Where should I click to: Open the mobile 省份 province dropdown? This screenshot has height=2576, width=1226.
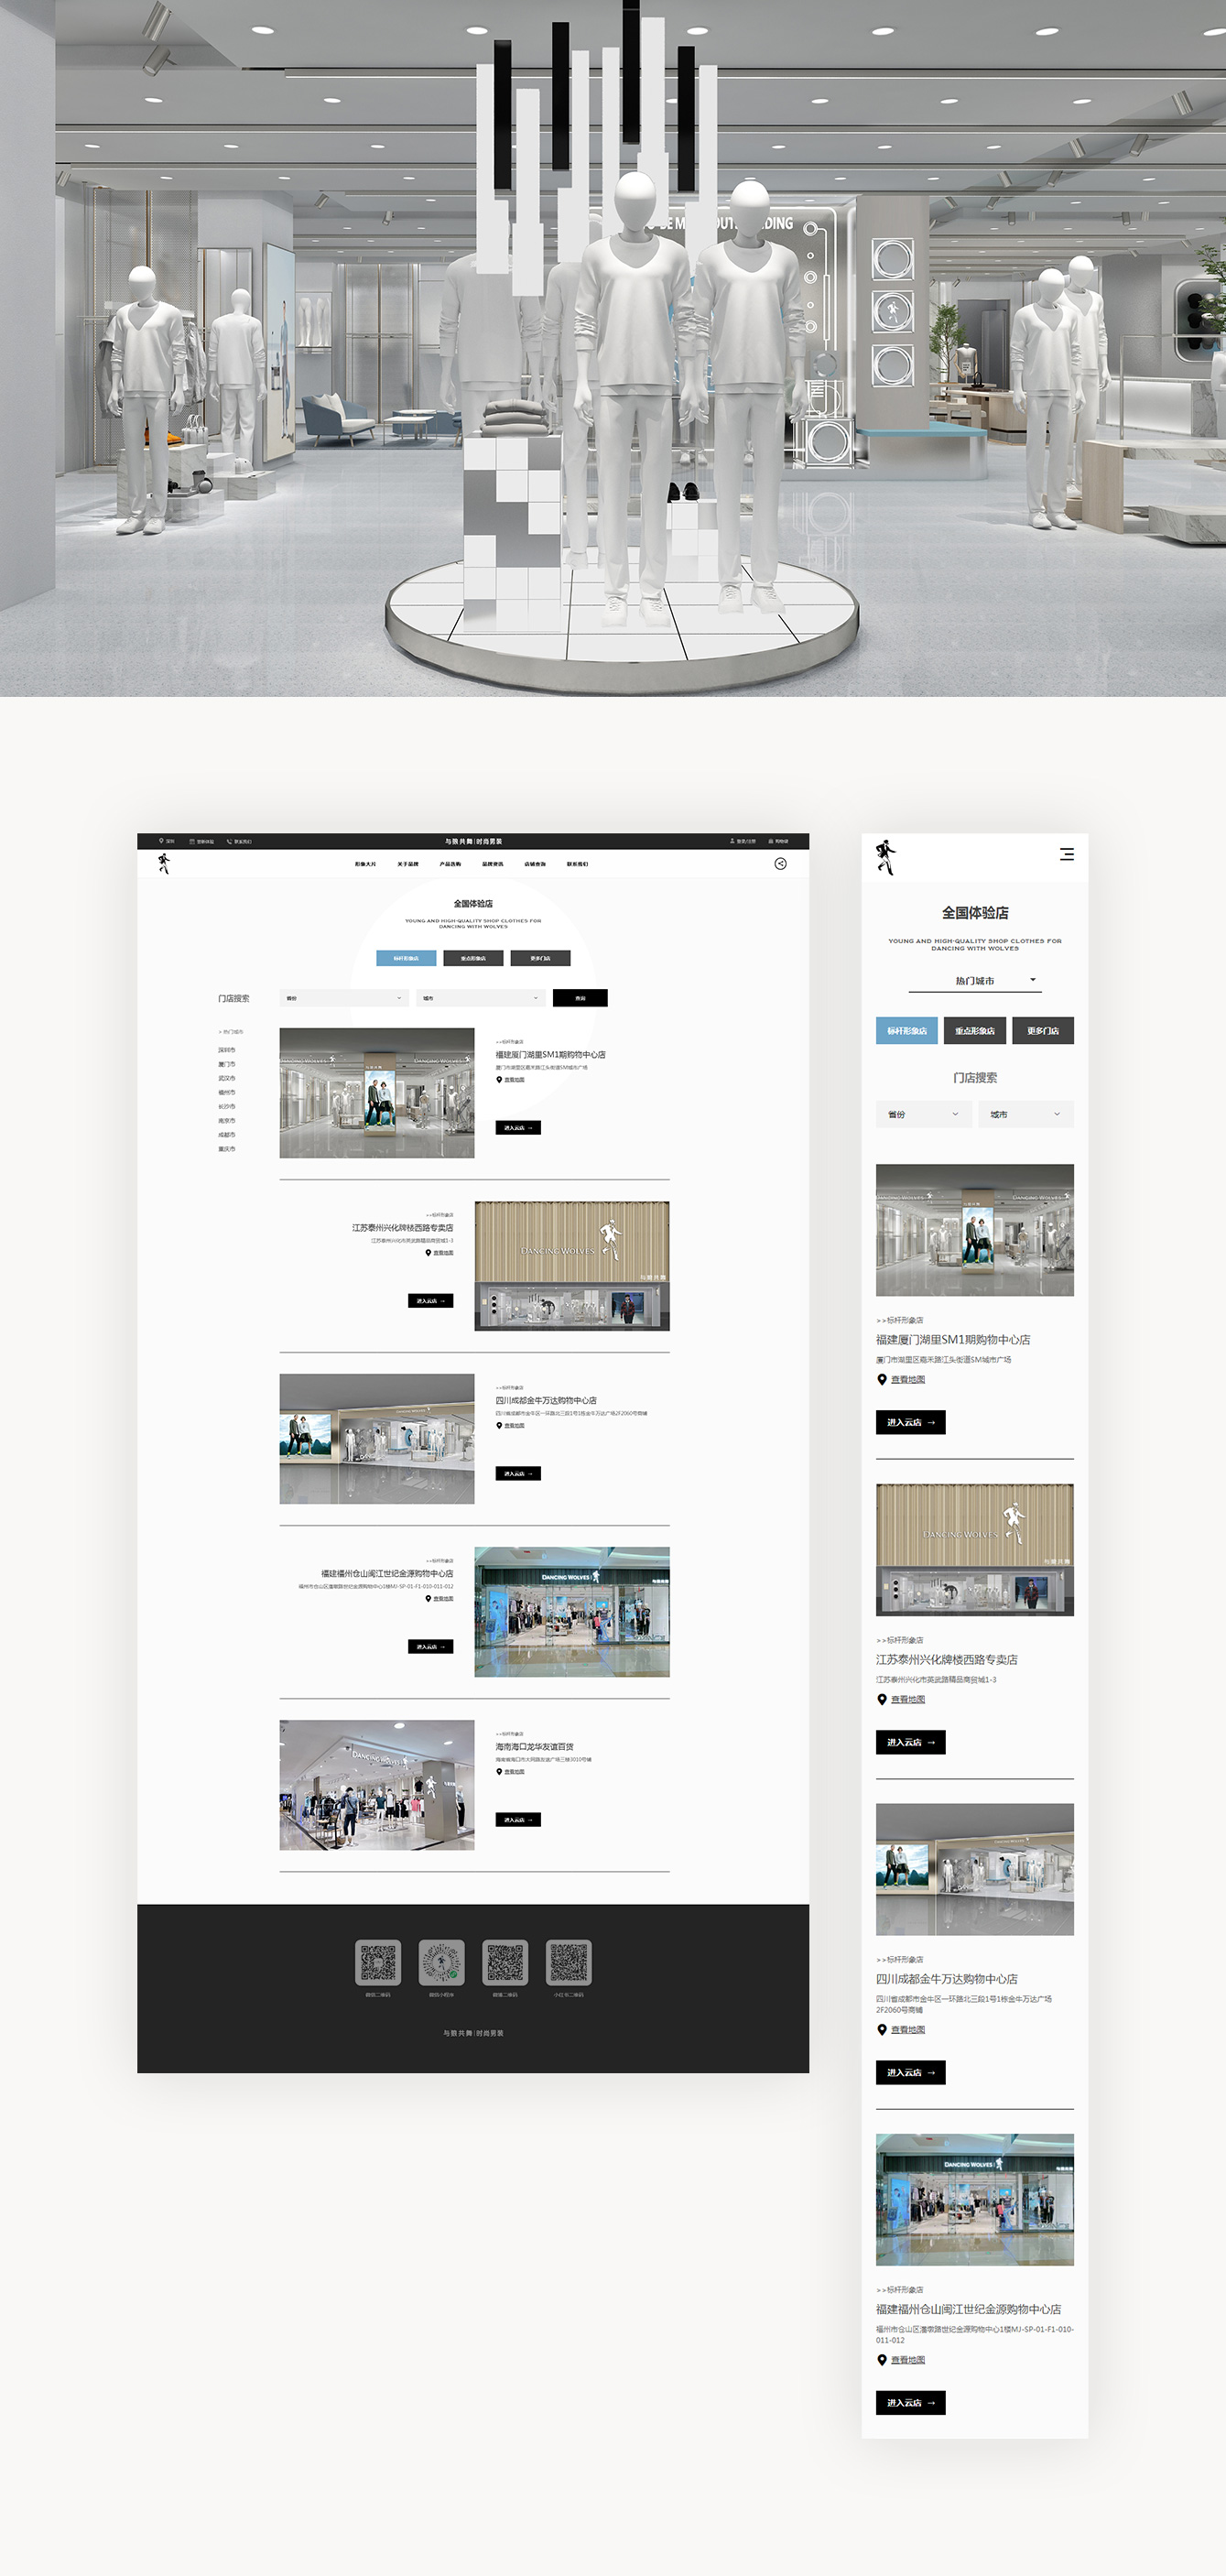point(923,1114)
